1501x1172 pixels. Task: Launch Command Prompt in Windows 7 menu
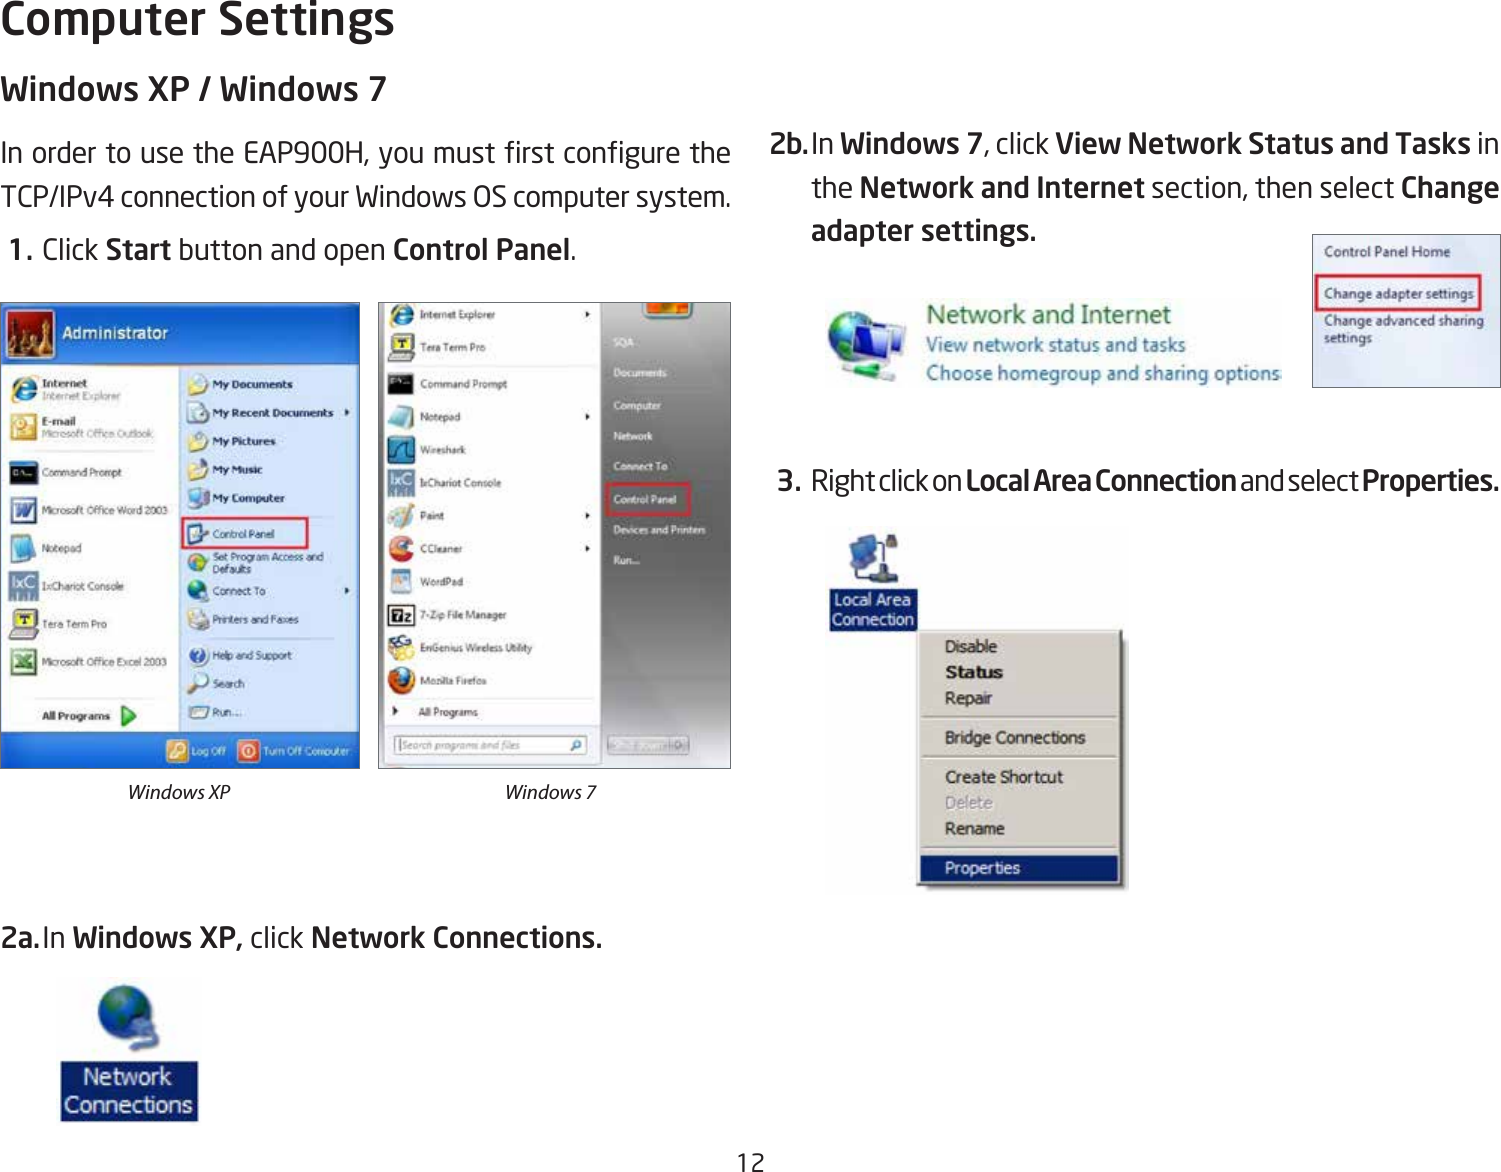point(448,383)
